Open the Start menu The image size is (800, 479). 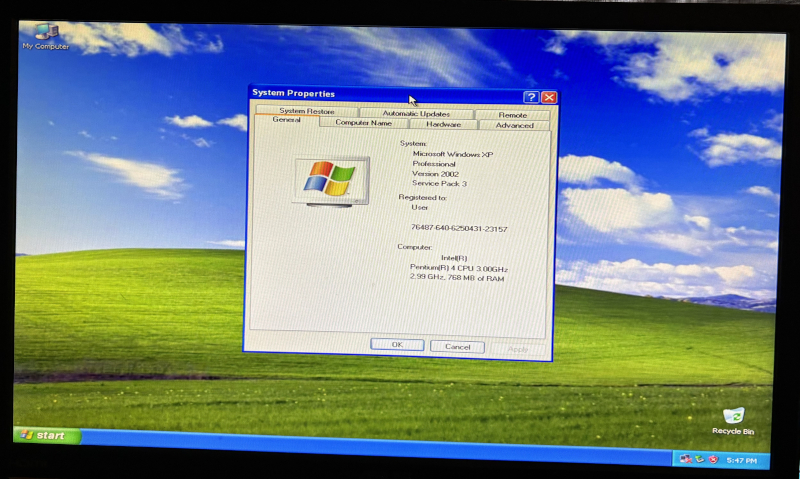click(x=45, y=435)
